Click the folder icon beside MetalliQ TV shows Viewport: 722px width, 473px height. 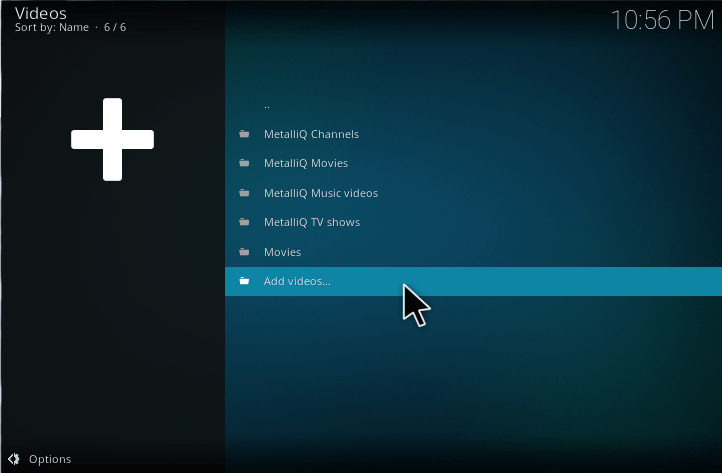pos(244,222)
